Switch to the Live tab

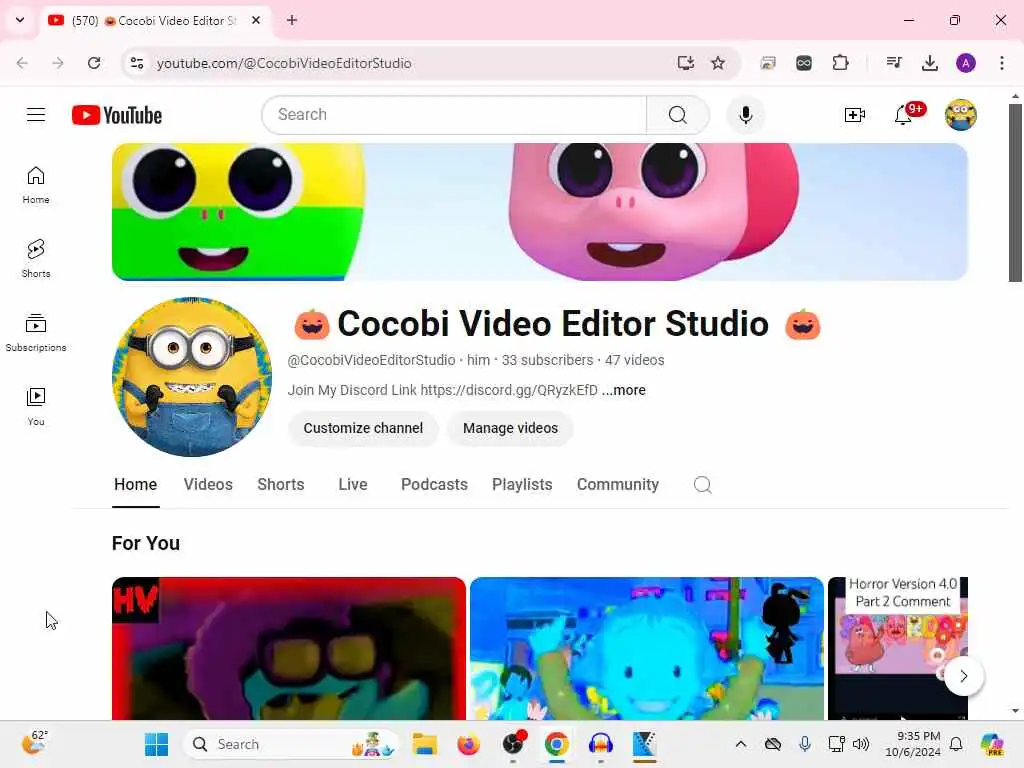pyautogui.click(x=353, y=485)
